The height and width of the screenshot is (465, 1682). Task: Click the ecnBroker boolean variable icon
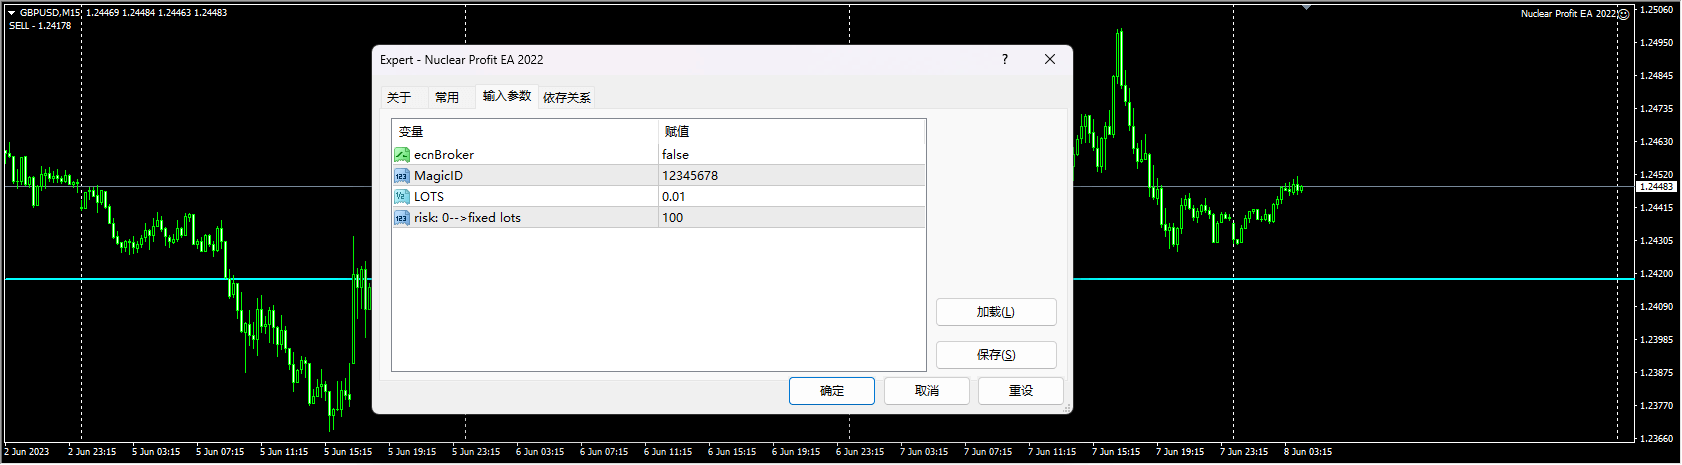coord(401,155)
